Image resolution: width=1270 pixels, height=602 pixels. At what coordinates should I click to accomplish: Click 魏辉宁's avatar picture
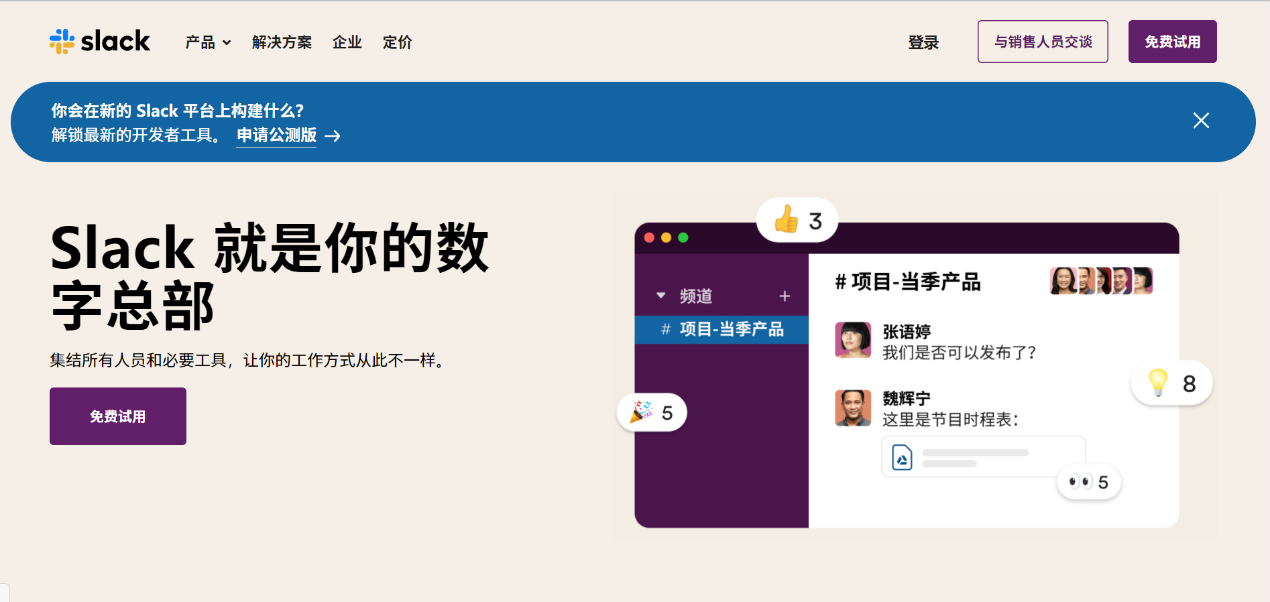(853, 408)
